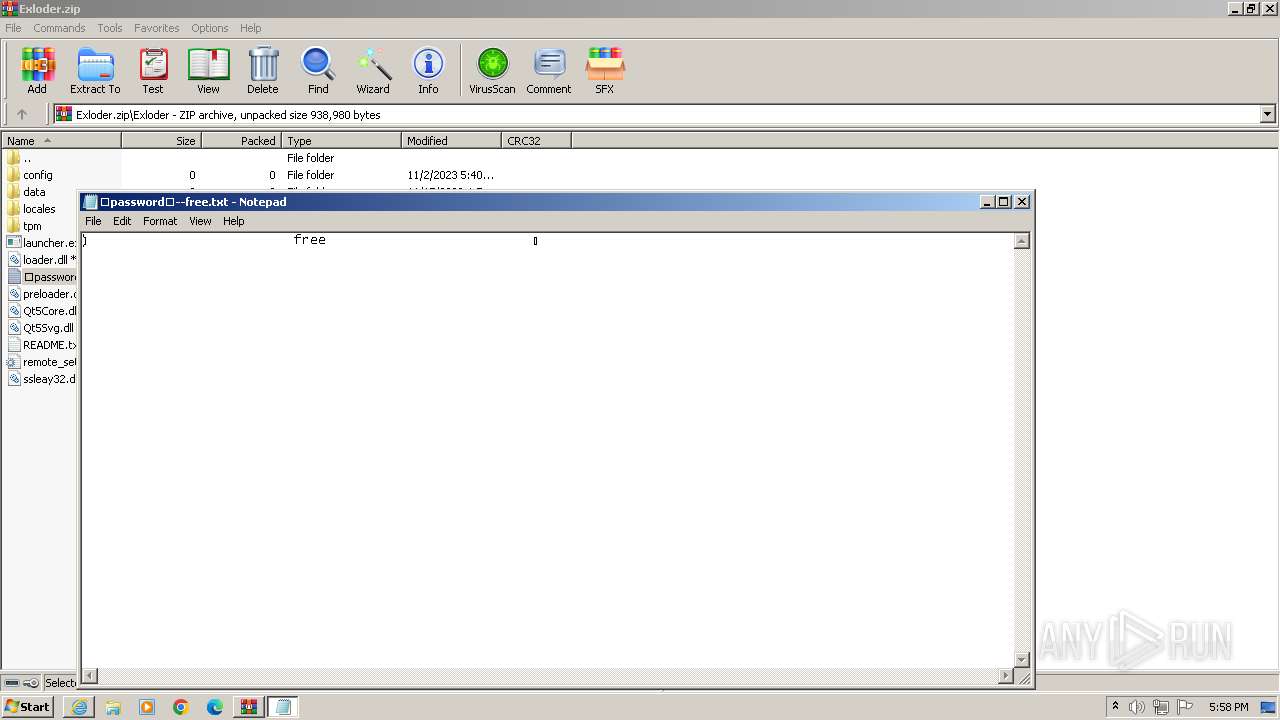Open Notepad View menu
Screen dimensions: 1280x720
(200, 221)
